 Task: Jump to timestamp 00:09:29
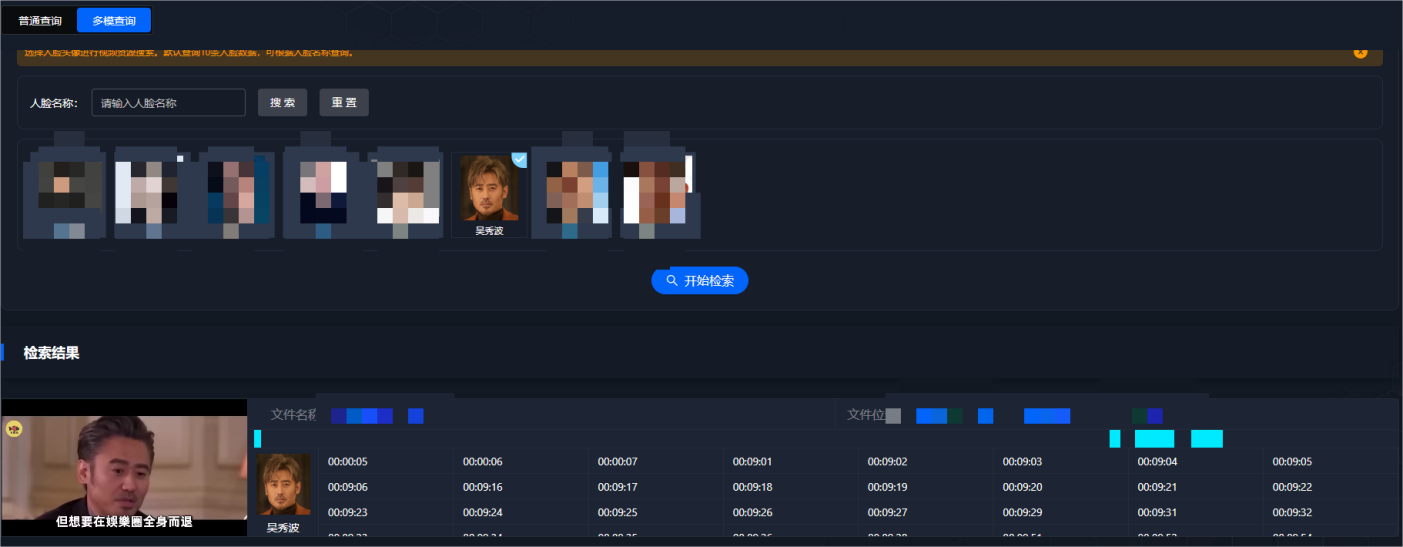[1022, 513]
